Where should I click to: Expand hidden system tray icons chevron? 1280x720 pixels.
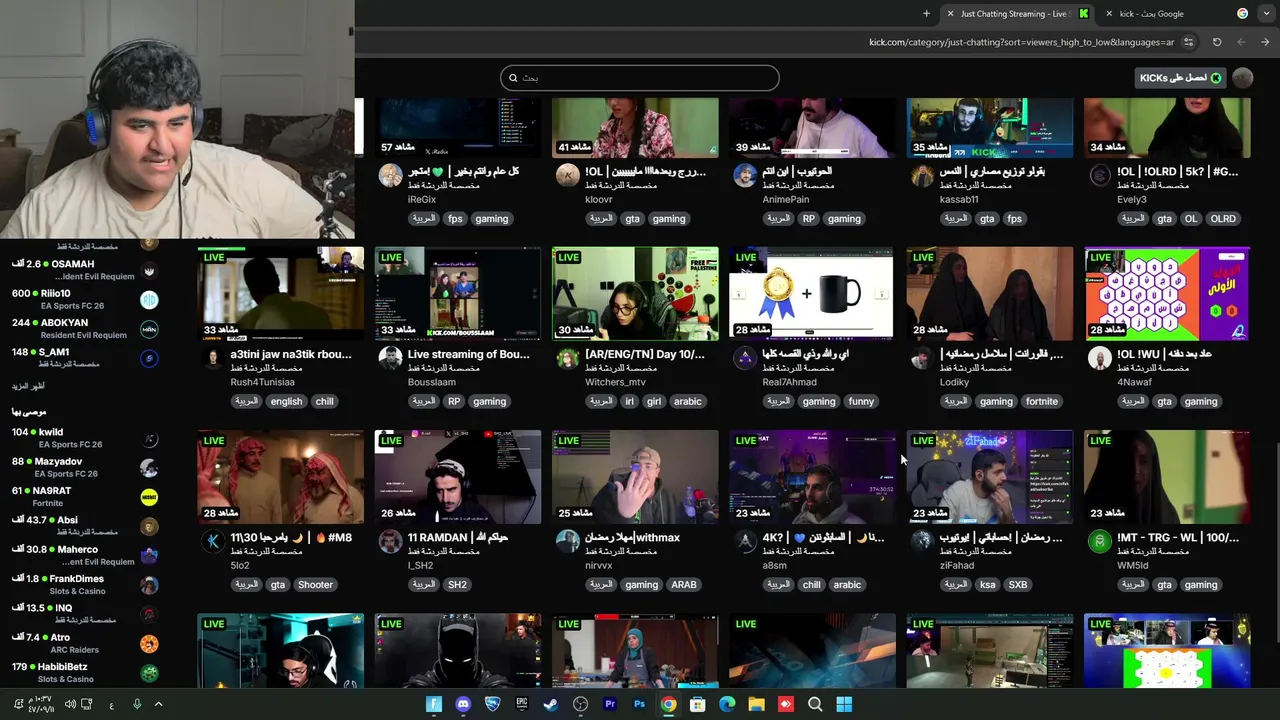pyautogui.click(x=158, y=704)
